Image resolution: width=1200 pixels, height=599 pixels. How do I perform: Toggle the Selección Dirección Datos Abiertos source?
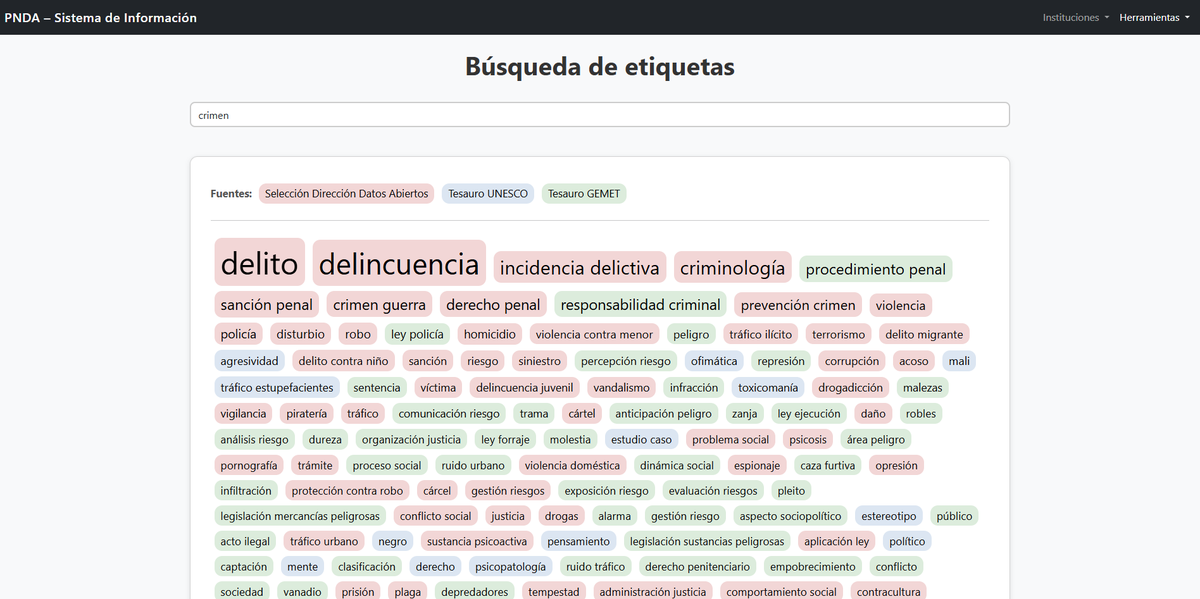346,194
